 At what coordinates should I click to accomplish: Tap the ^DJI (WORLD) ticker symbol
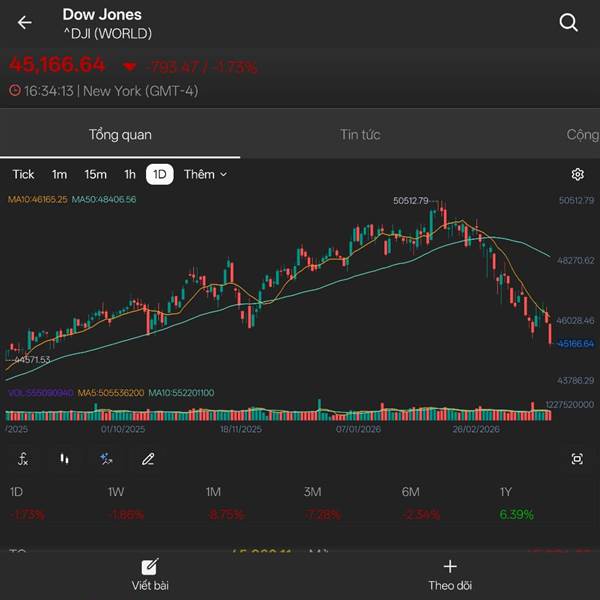(x=108, y=34)
